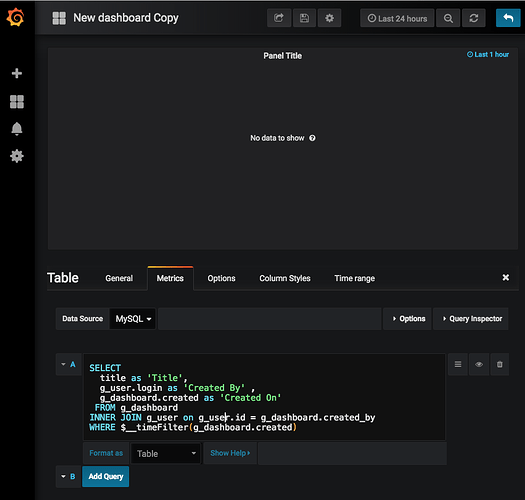Click the Create plus icon in sidebar
525x500 pixels.
[x=17, y=73]
